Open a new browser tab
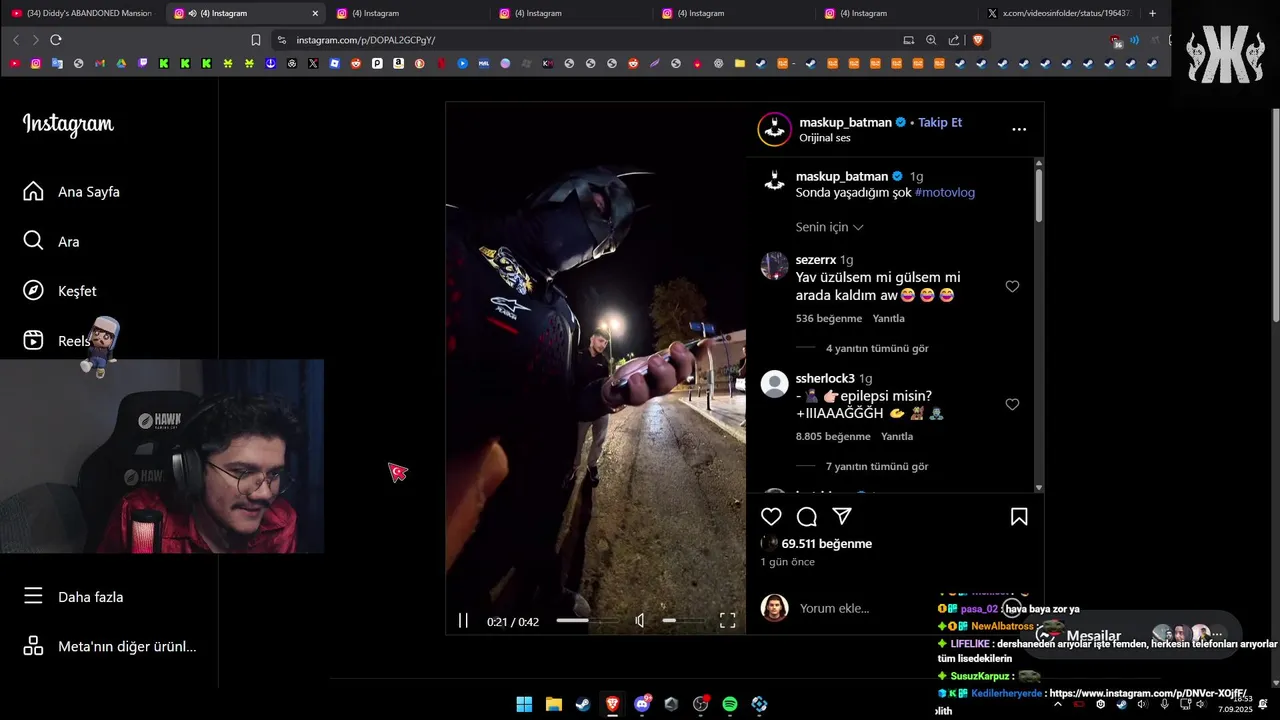This screenshot has height=720, width=1280. (1152, 13)
